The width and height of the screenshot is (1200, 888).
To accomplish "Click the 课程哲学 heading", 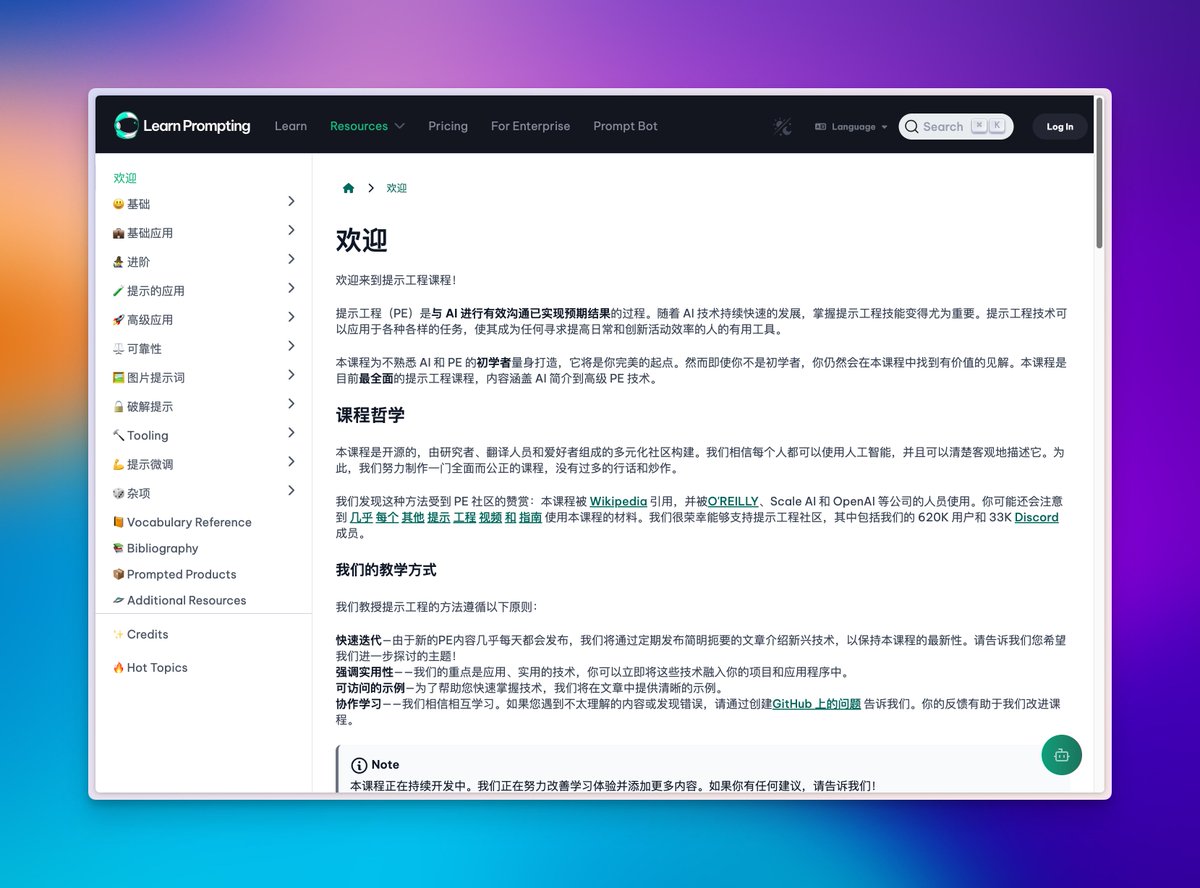I will point(370,415).
